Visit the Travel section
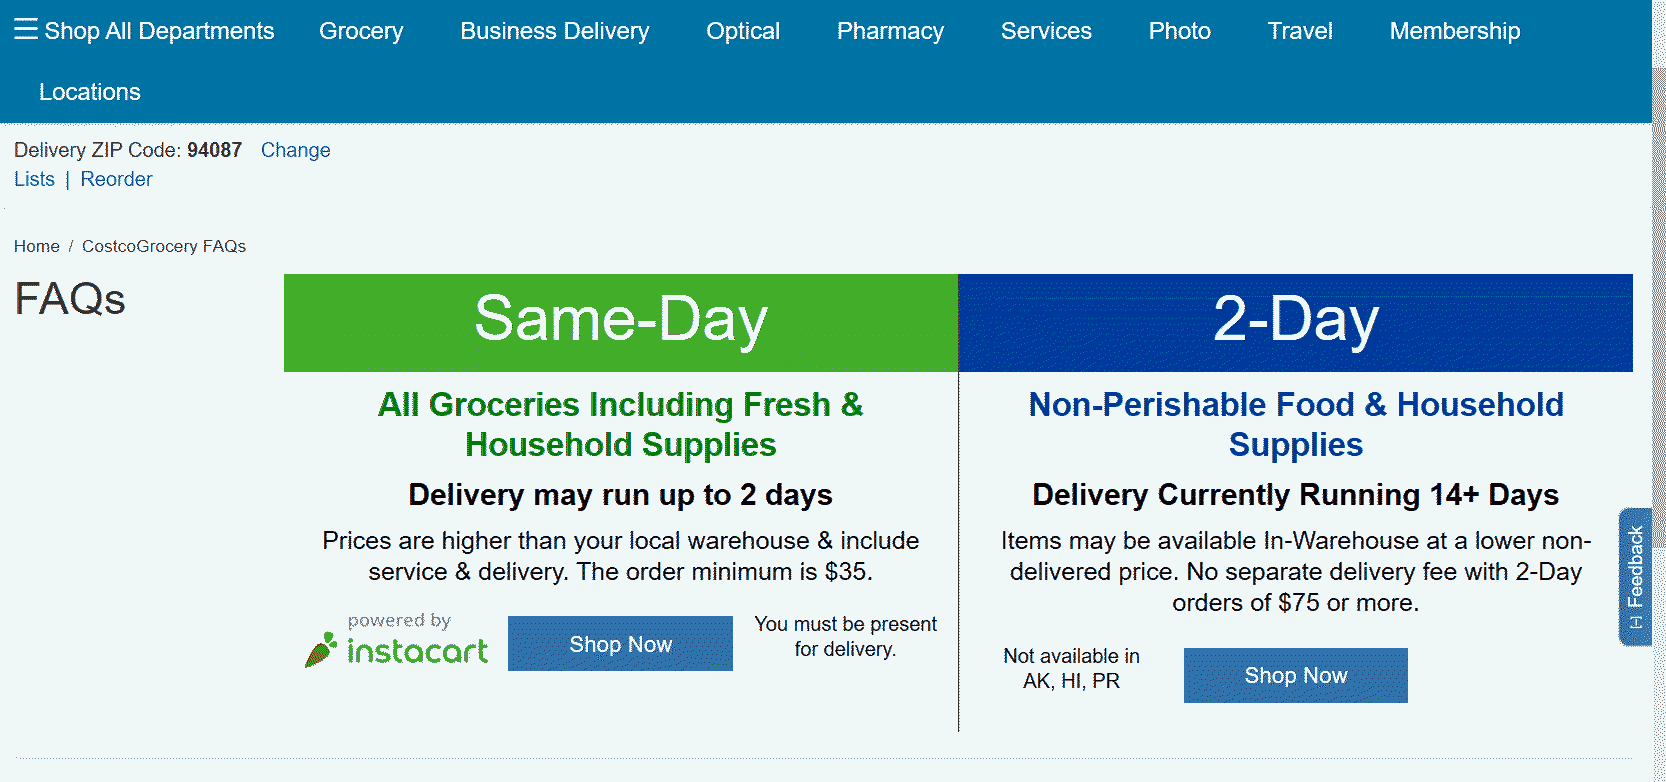 click(x=1300, y=31)
